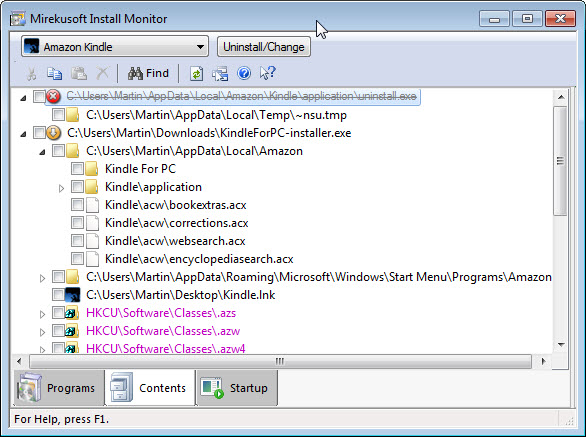Click the Paste clipboard icon

pyautogui.click(x=79, y=74)
